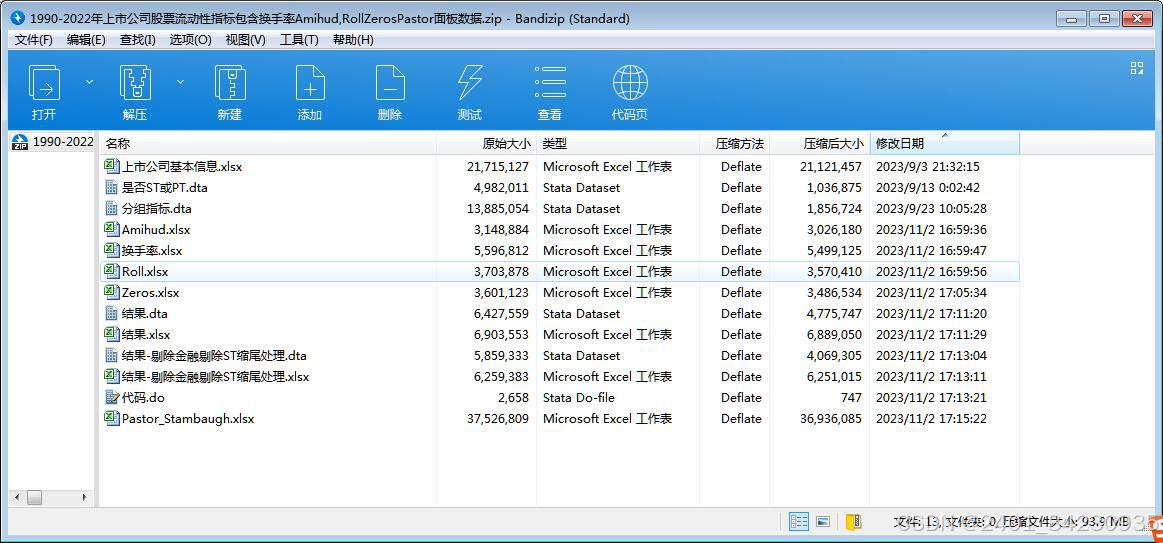Click Excel icon of Roll.xlsx
Screen dimensions: 1163x543
(112, 272)
